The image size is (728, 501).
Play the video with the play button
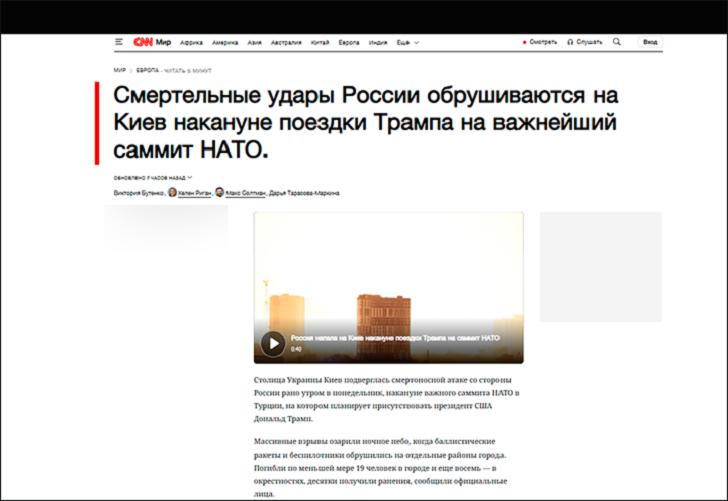point(273,344)
